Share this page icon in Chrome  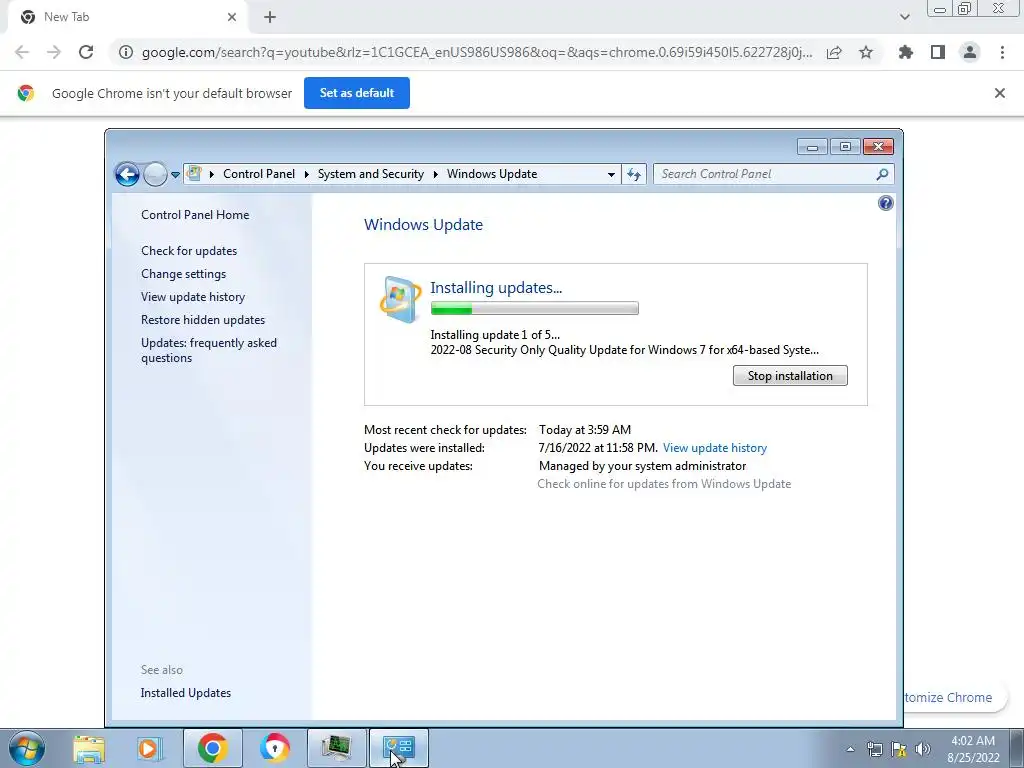point(834,52)
